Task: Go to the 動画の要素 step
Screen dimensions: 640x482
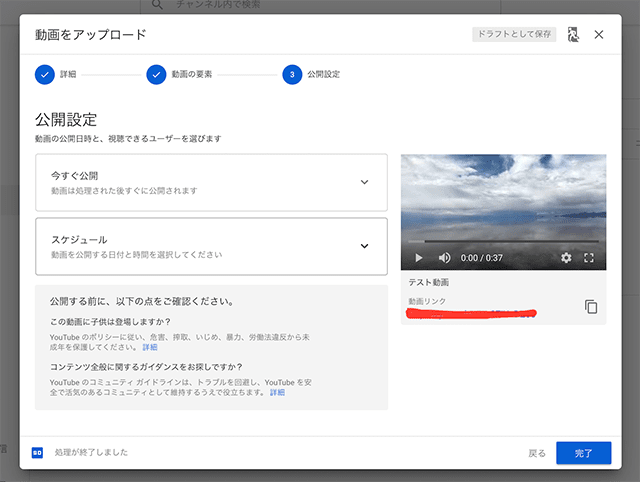Action: pos(180,74)
